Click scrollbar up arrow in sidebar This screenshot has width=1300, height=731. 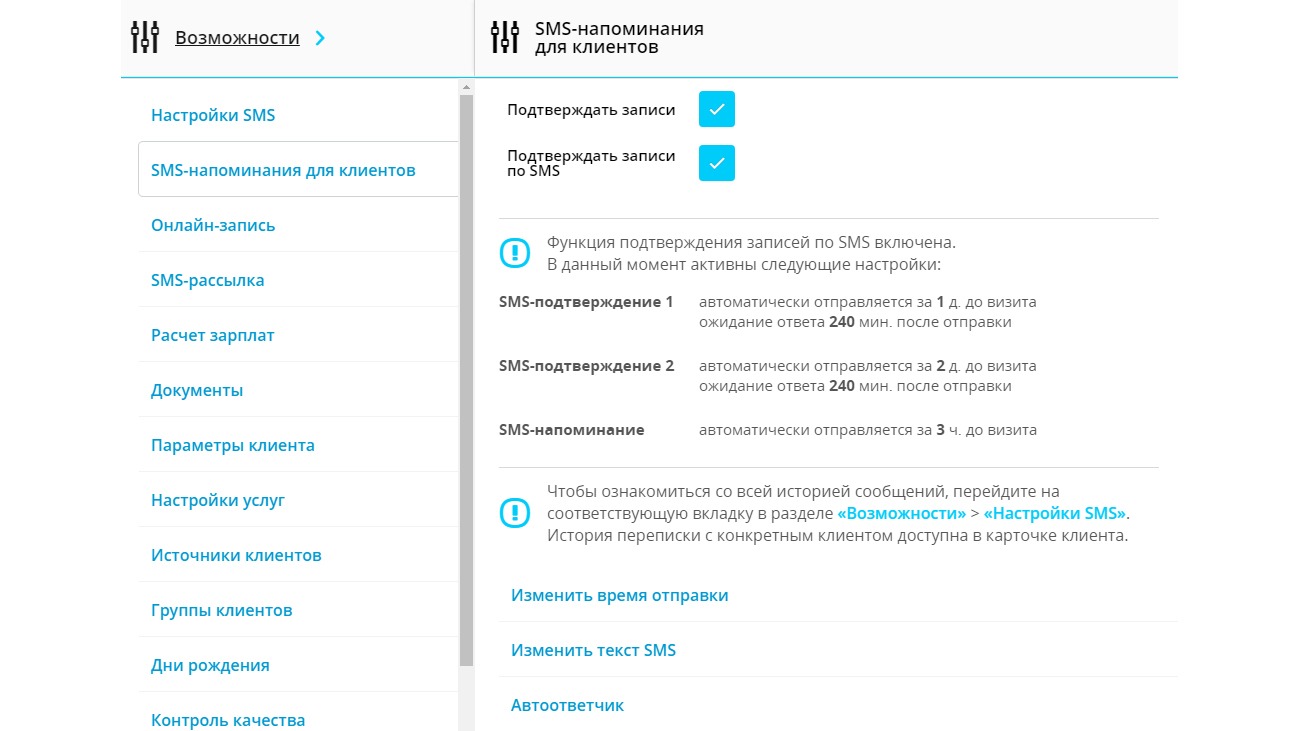coord(466,87)
